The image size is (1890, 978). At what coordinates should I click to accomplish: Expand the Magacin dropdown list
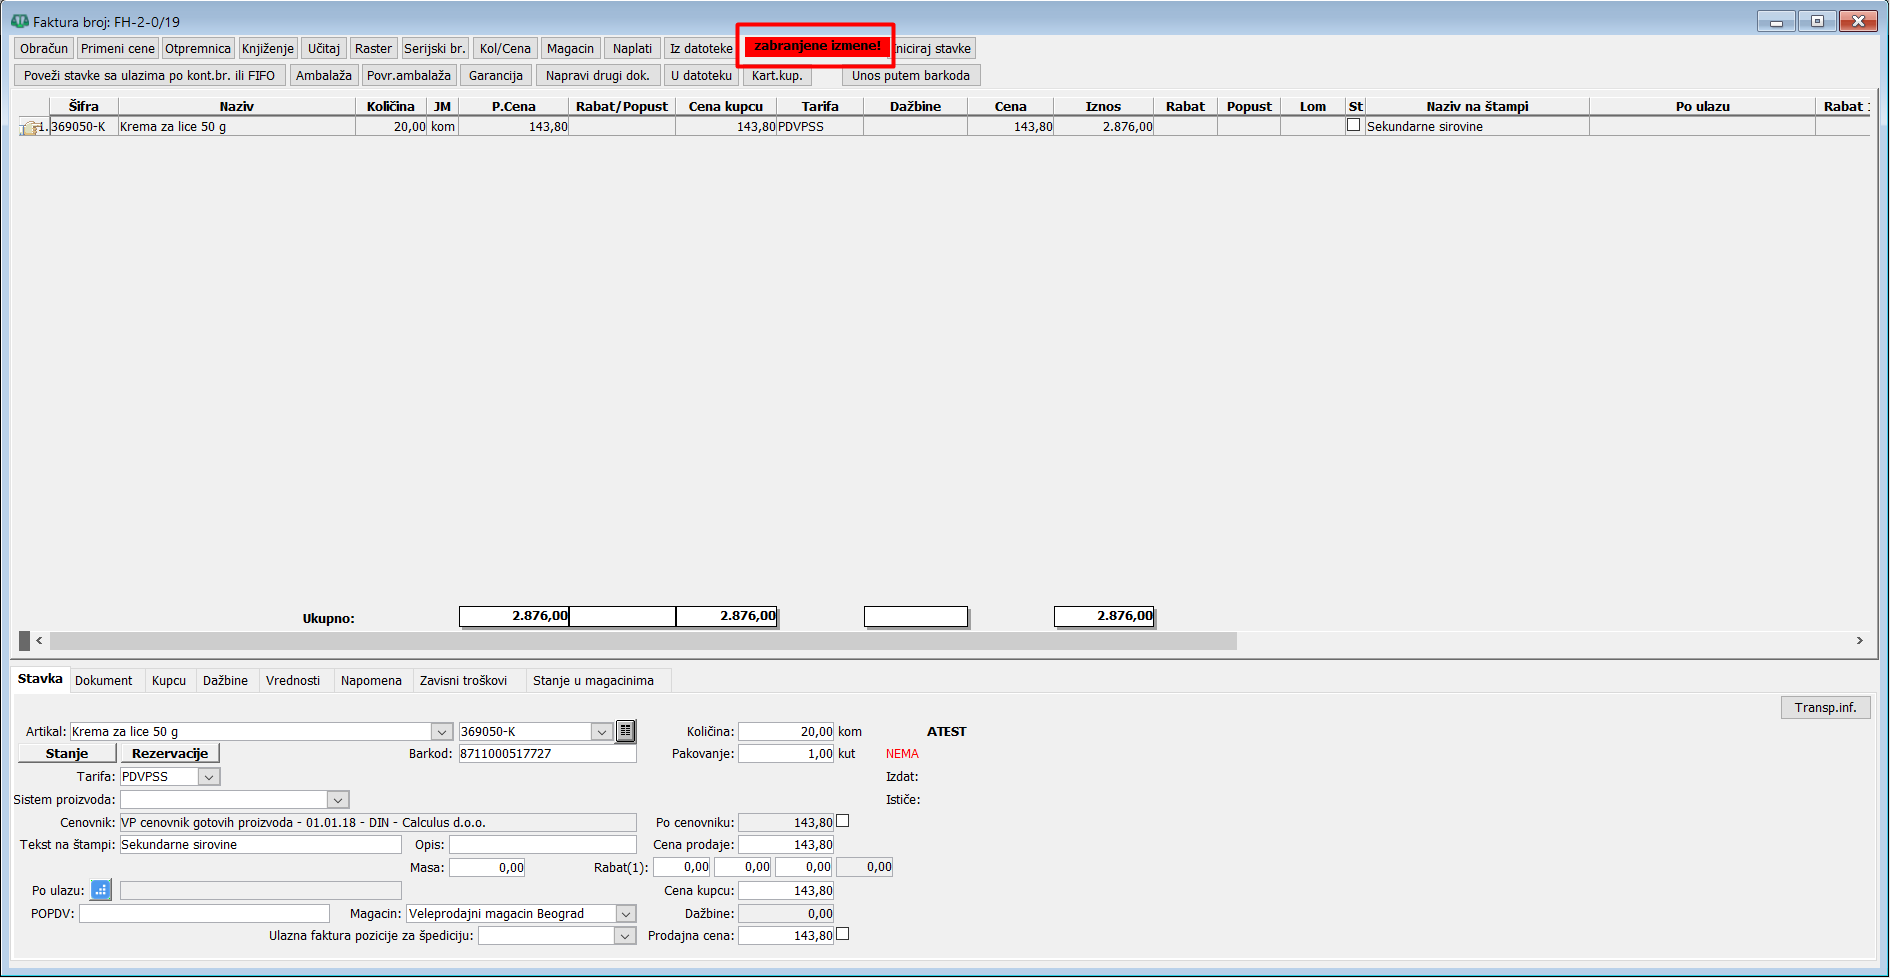pyautogui.click(x=625, y=914)
